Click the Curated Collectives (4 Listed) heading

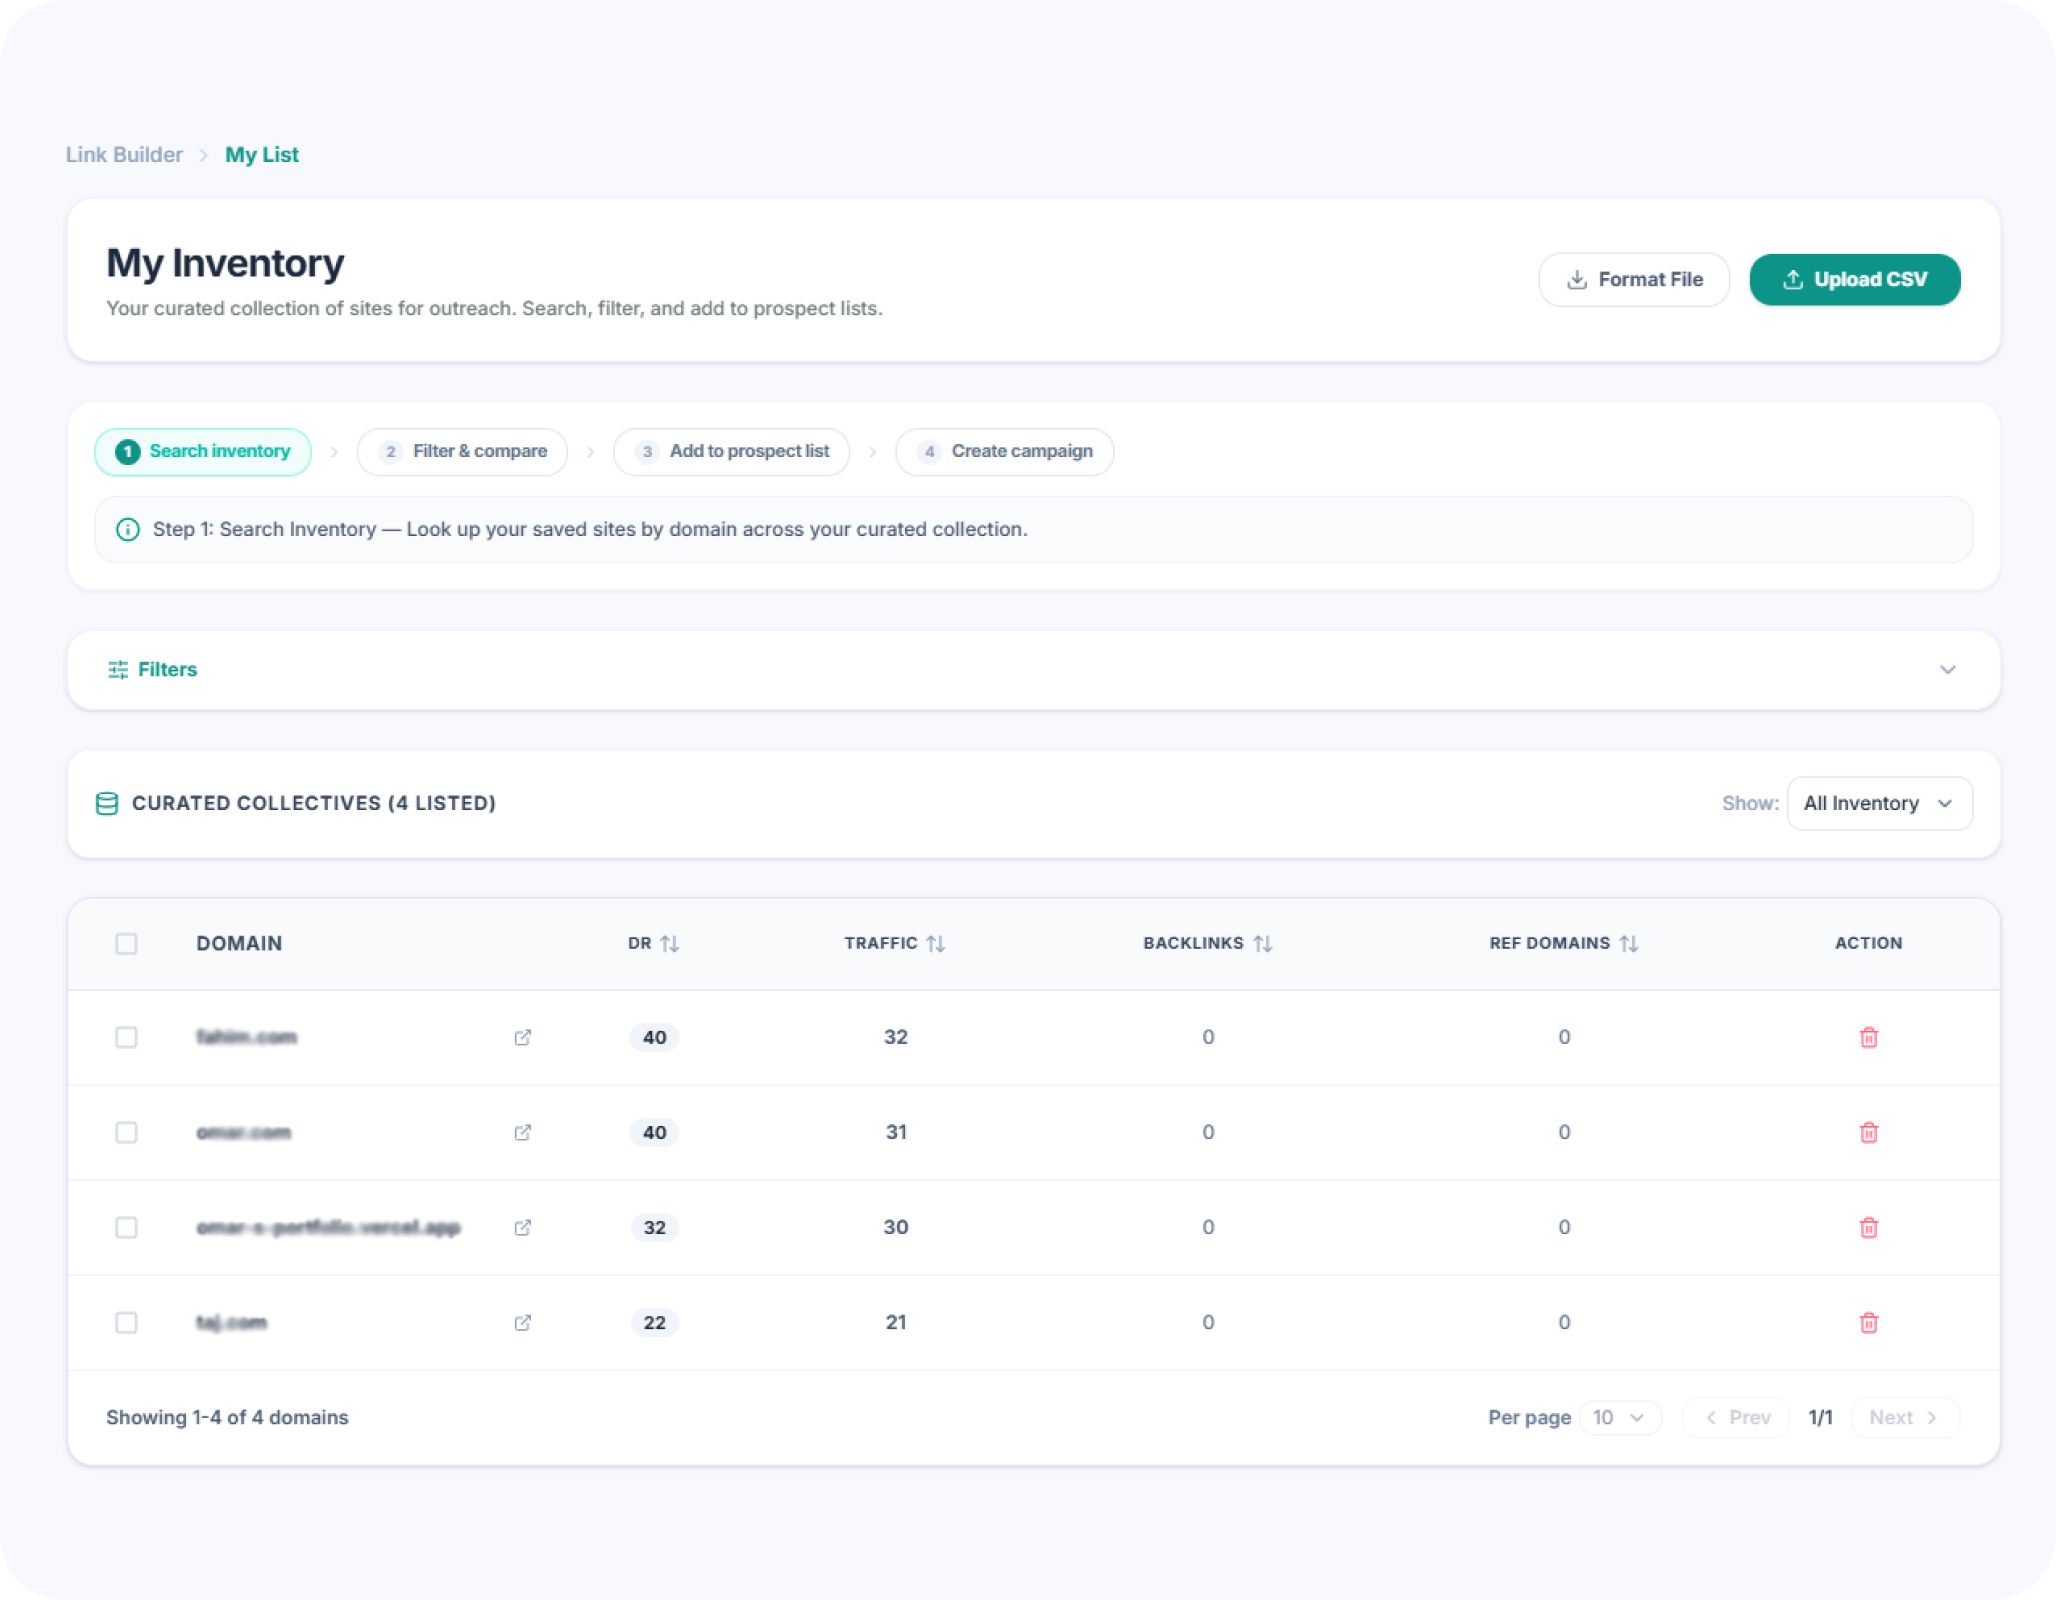[x=314, y=803]
